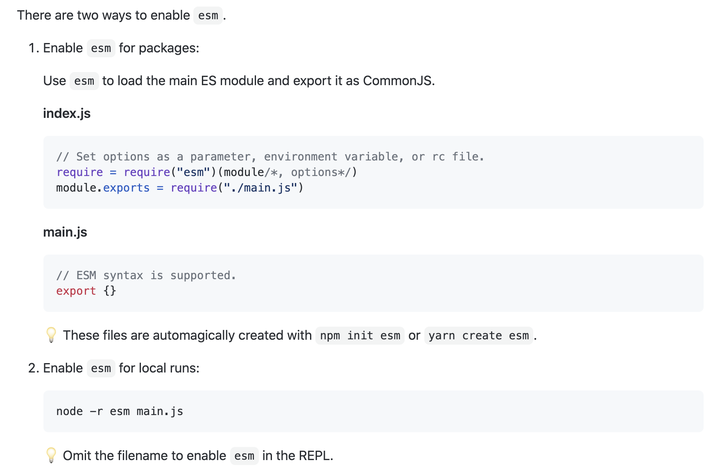
Task: Click the "Omit the filename to enable" tip text
Action: pos(144,455)
